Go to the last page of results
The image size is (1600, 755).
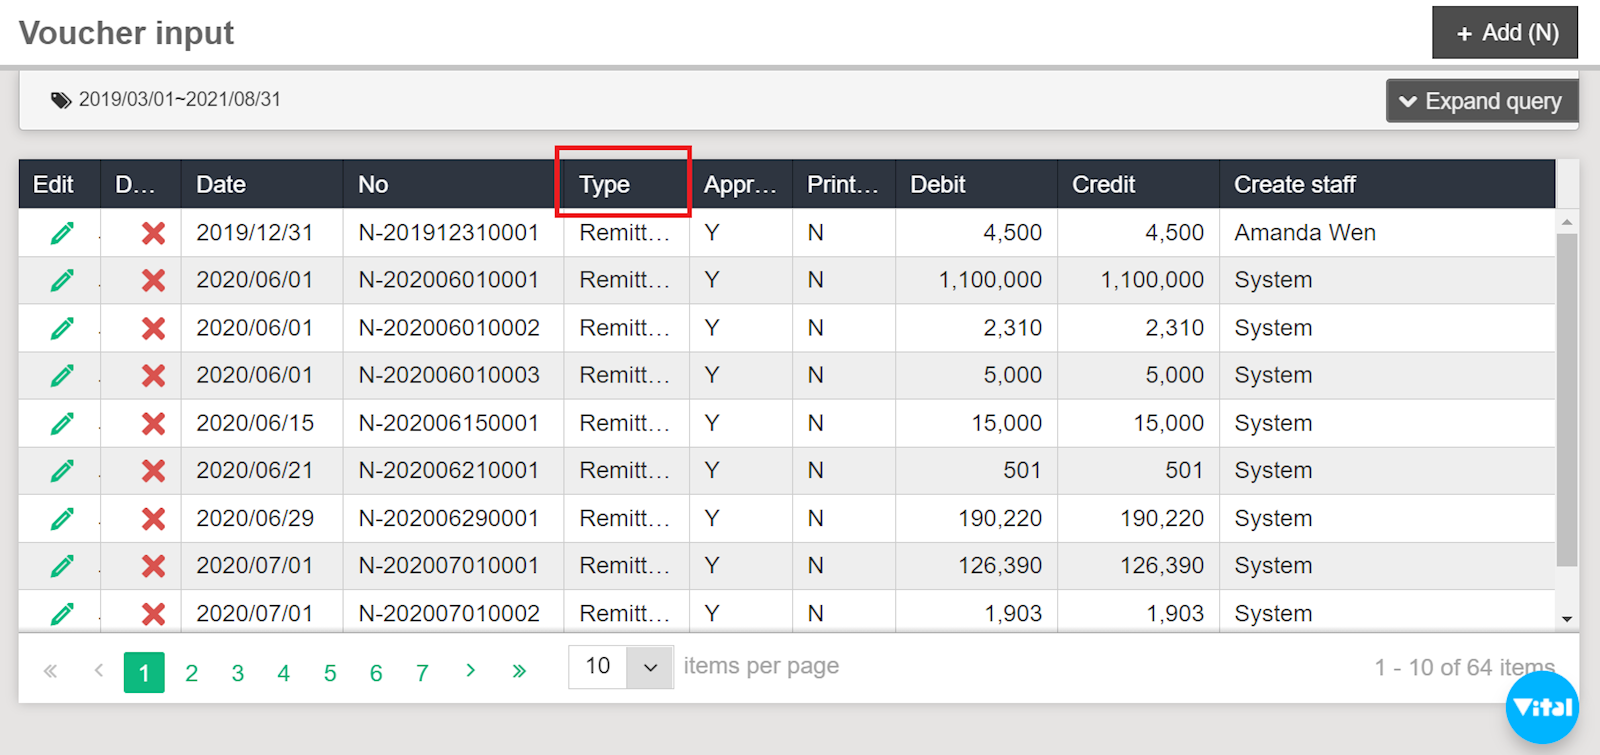point(519,671)
